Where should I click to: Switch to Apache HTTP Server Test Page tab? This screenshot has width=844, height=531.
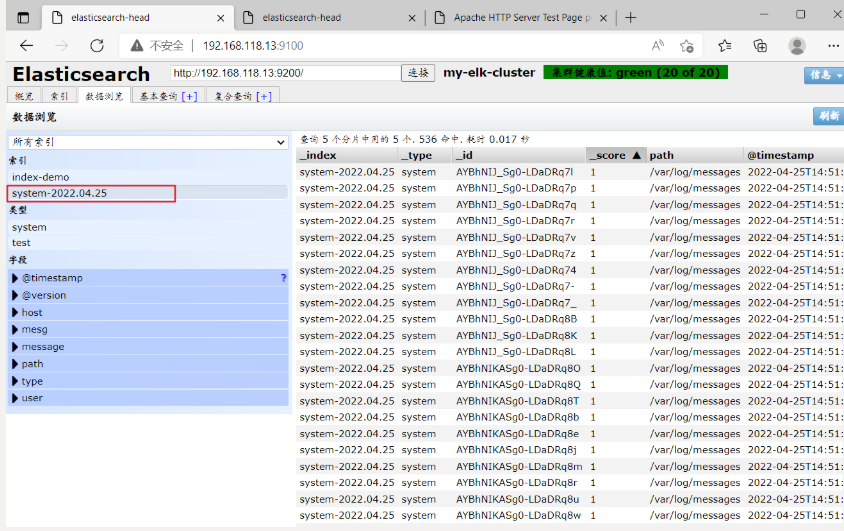tap(521, 18)
